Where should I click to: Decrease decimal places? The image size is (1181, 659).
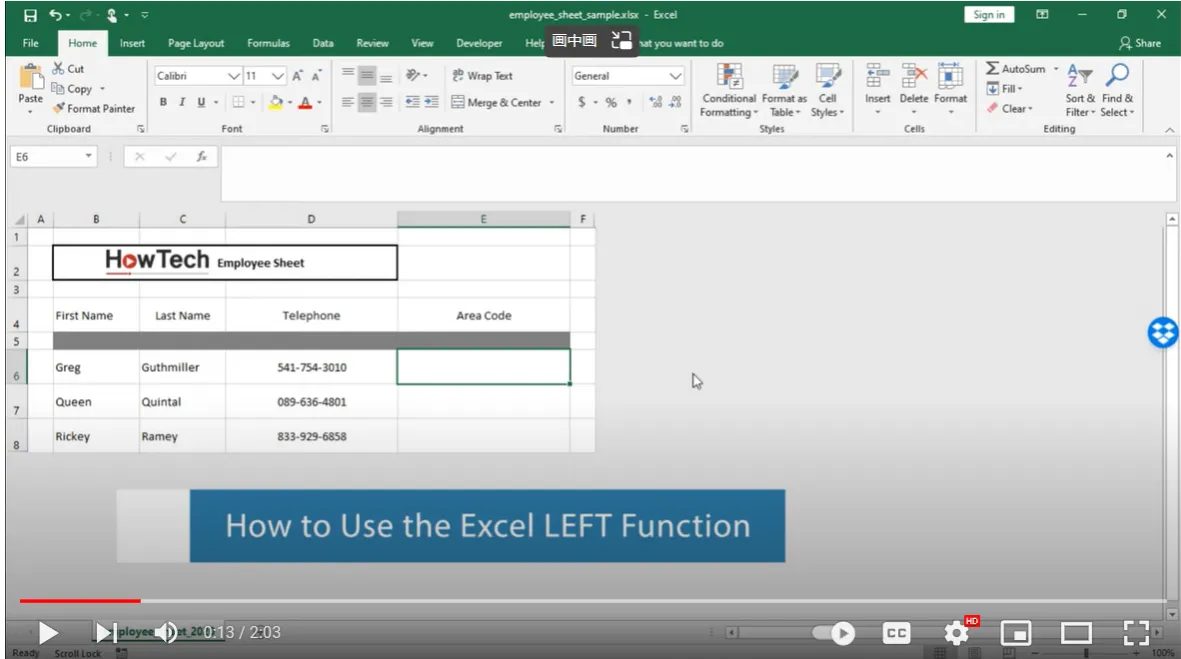click(x=675, y=102)
